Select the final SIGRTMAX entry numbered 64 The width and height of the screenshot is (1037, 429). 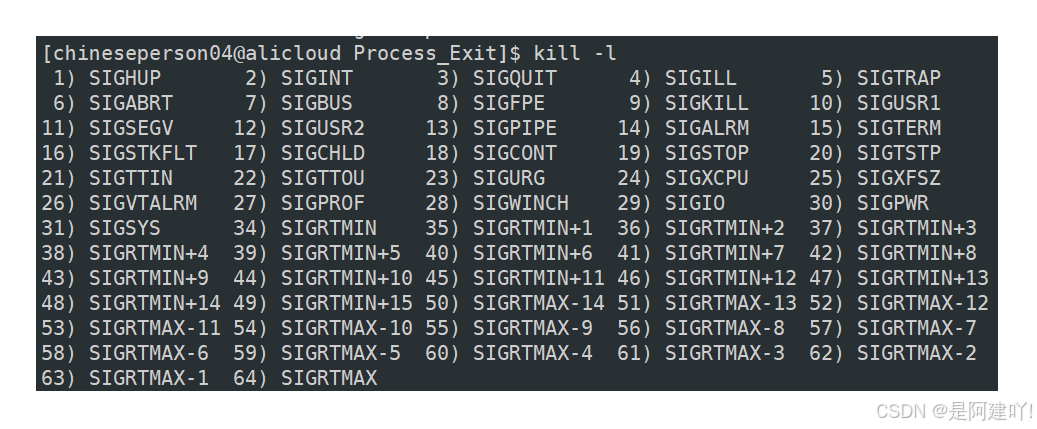329,378
